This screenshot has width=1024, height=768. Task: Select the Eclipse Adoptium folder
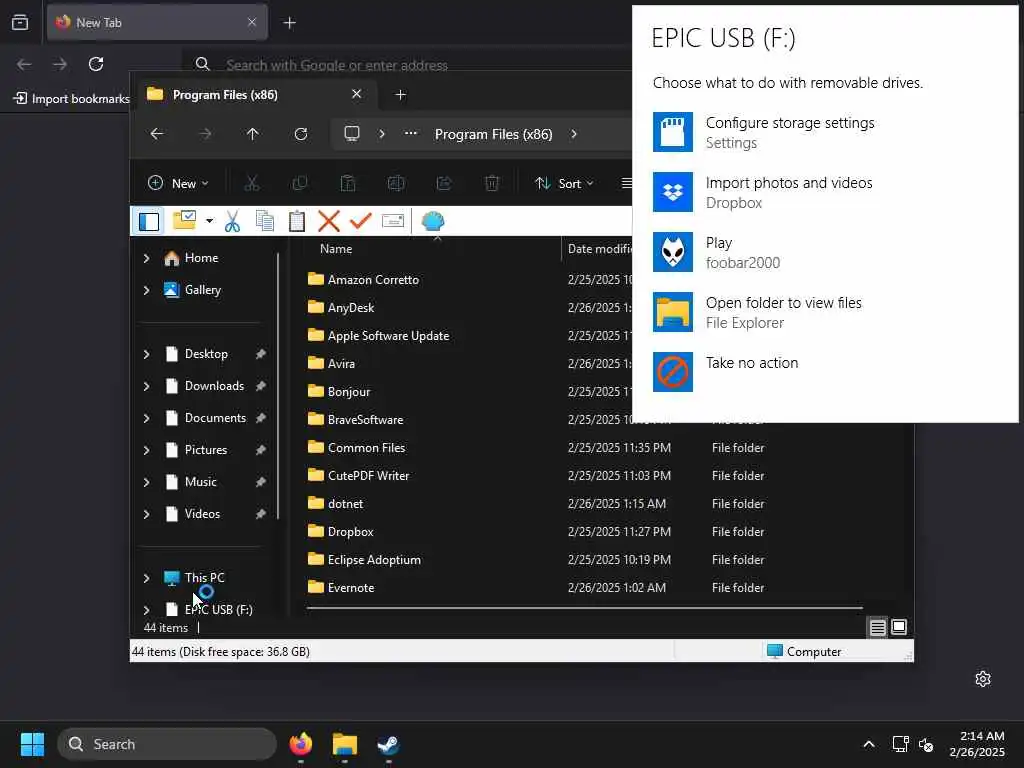[x=374, y=560]
